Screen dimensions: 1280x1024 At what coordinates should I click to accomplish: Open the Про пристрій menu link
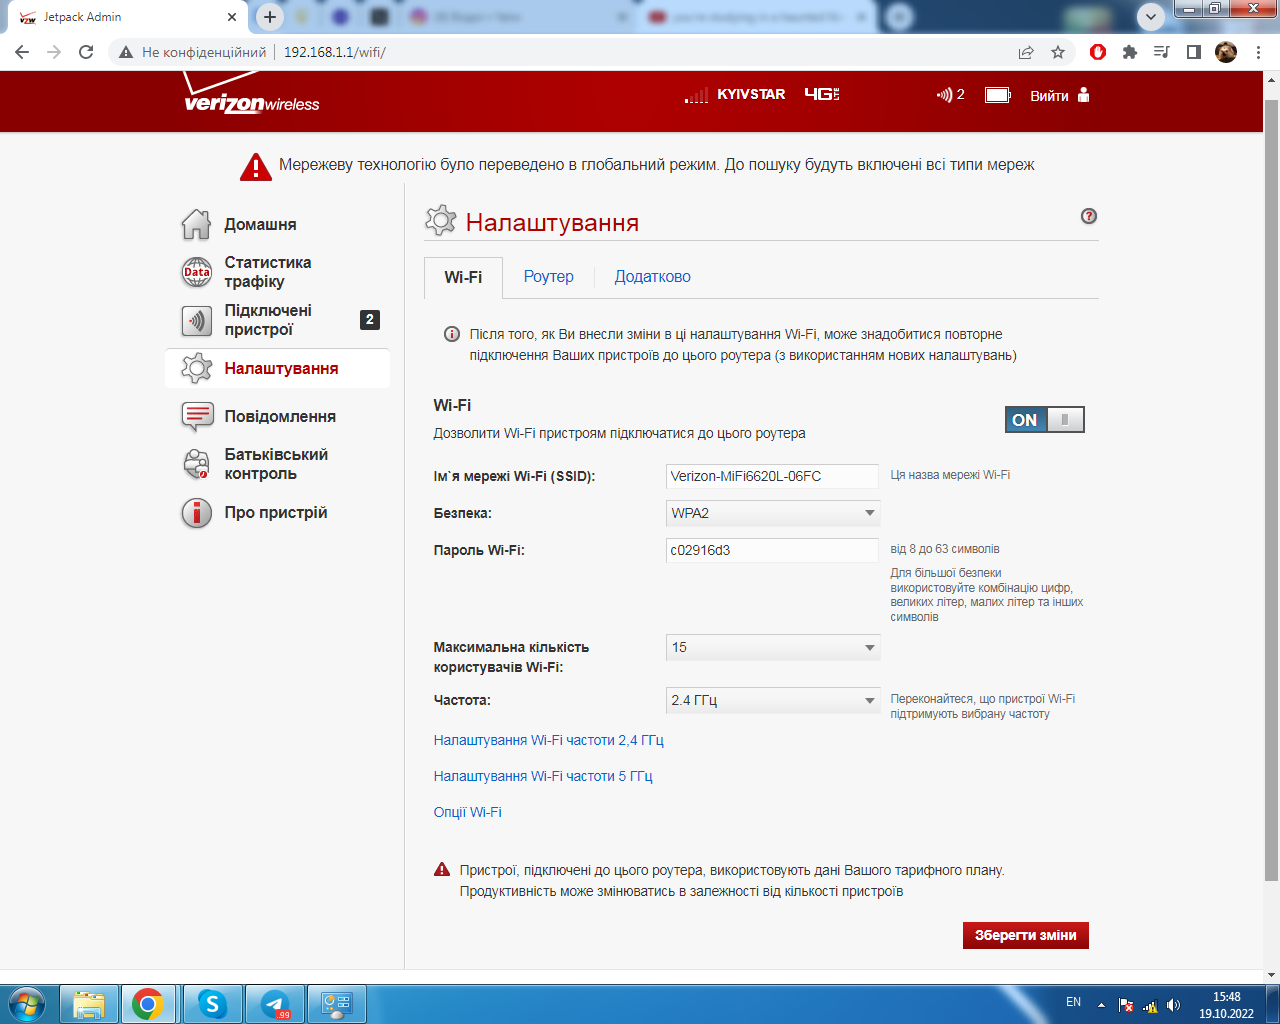[x=276, y=512]
